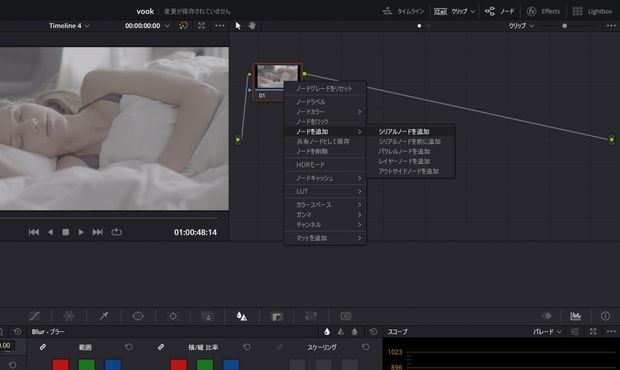Open the Timeline 4 dropdown
Screen dimensions: 620x370
click(x=69, y=26)
